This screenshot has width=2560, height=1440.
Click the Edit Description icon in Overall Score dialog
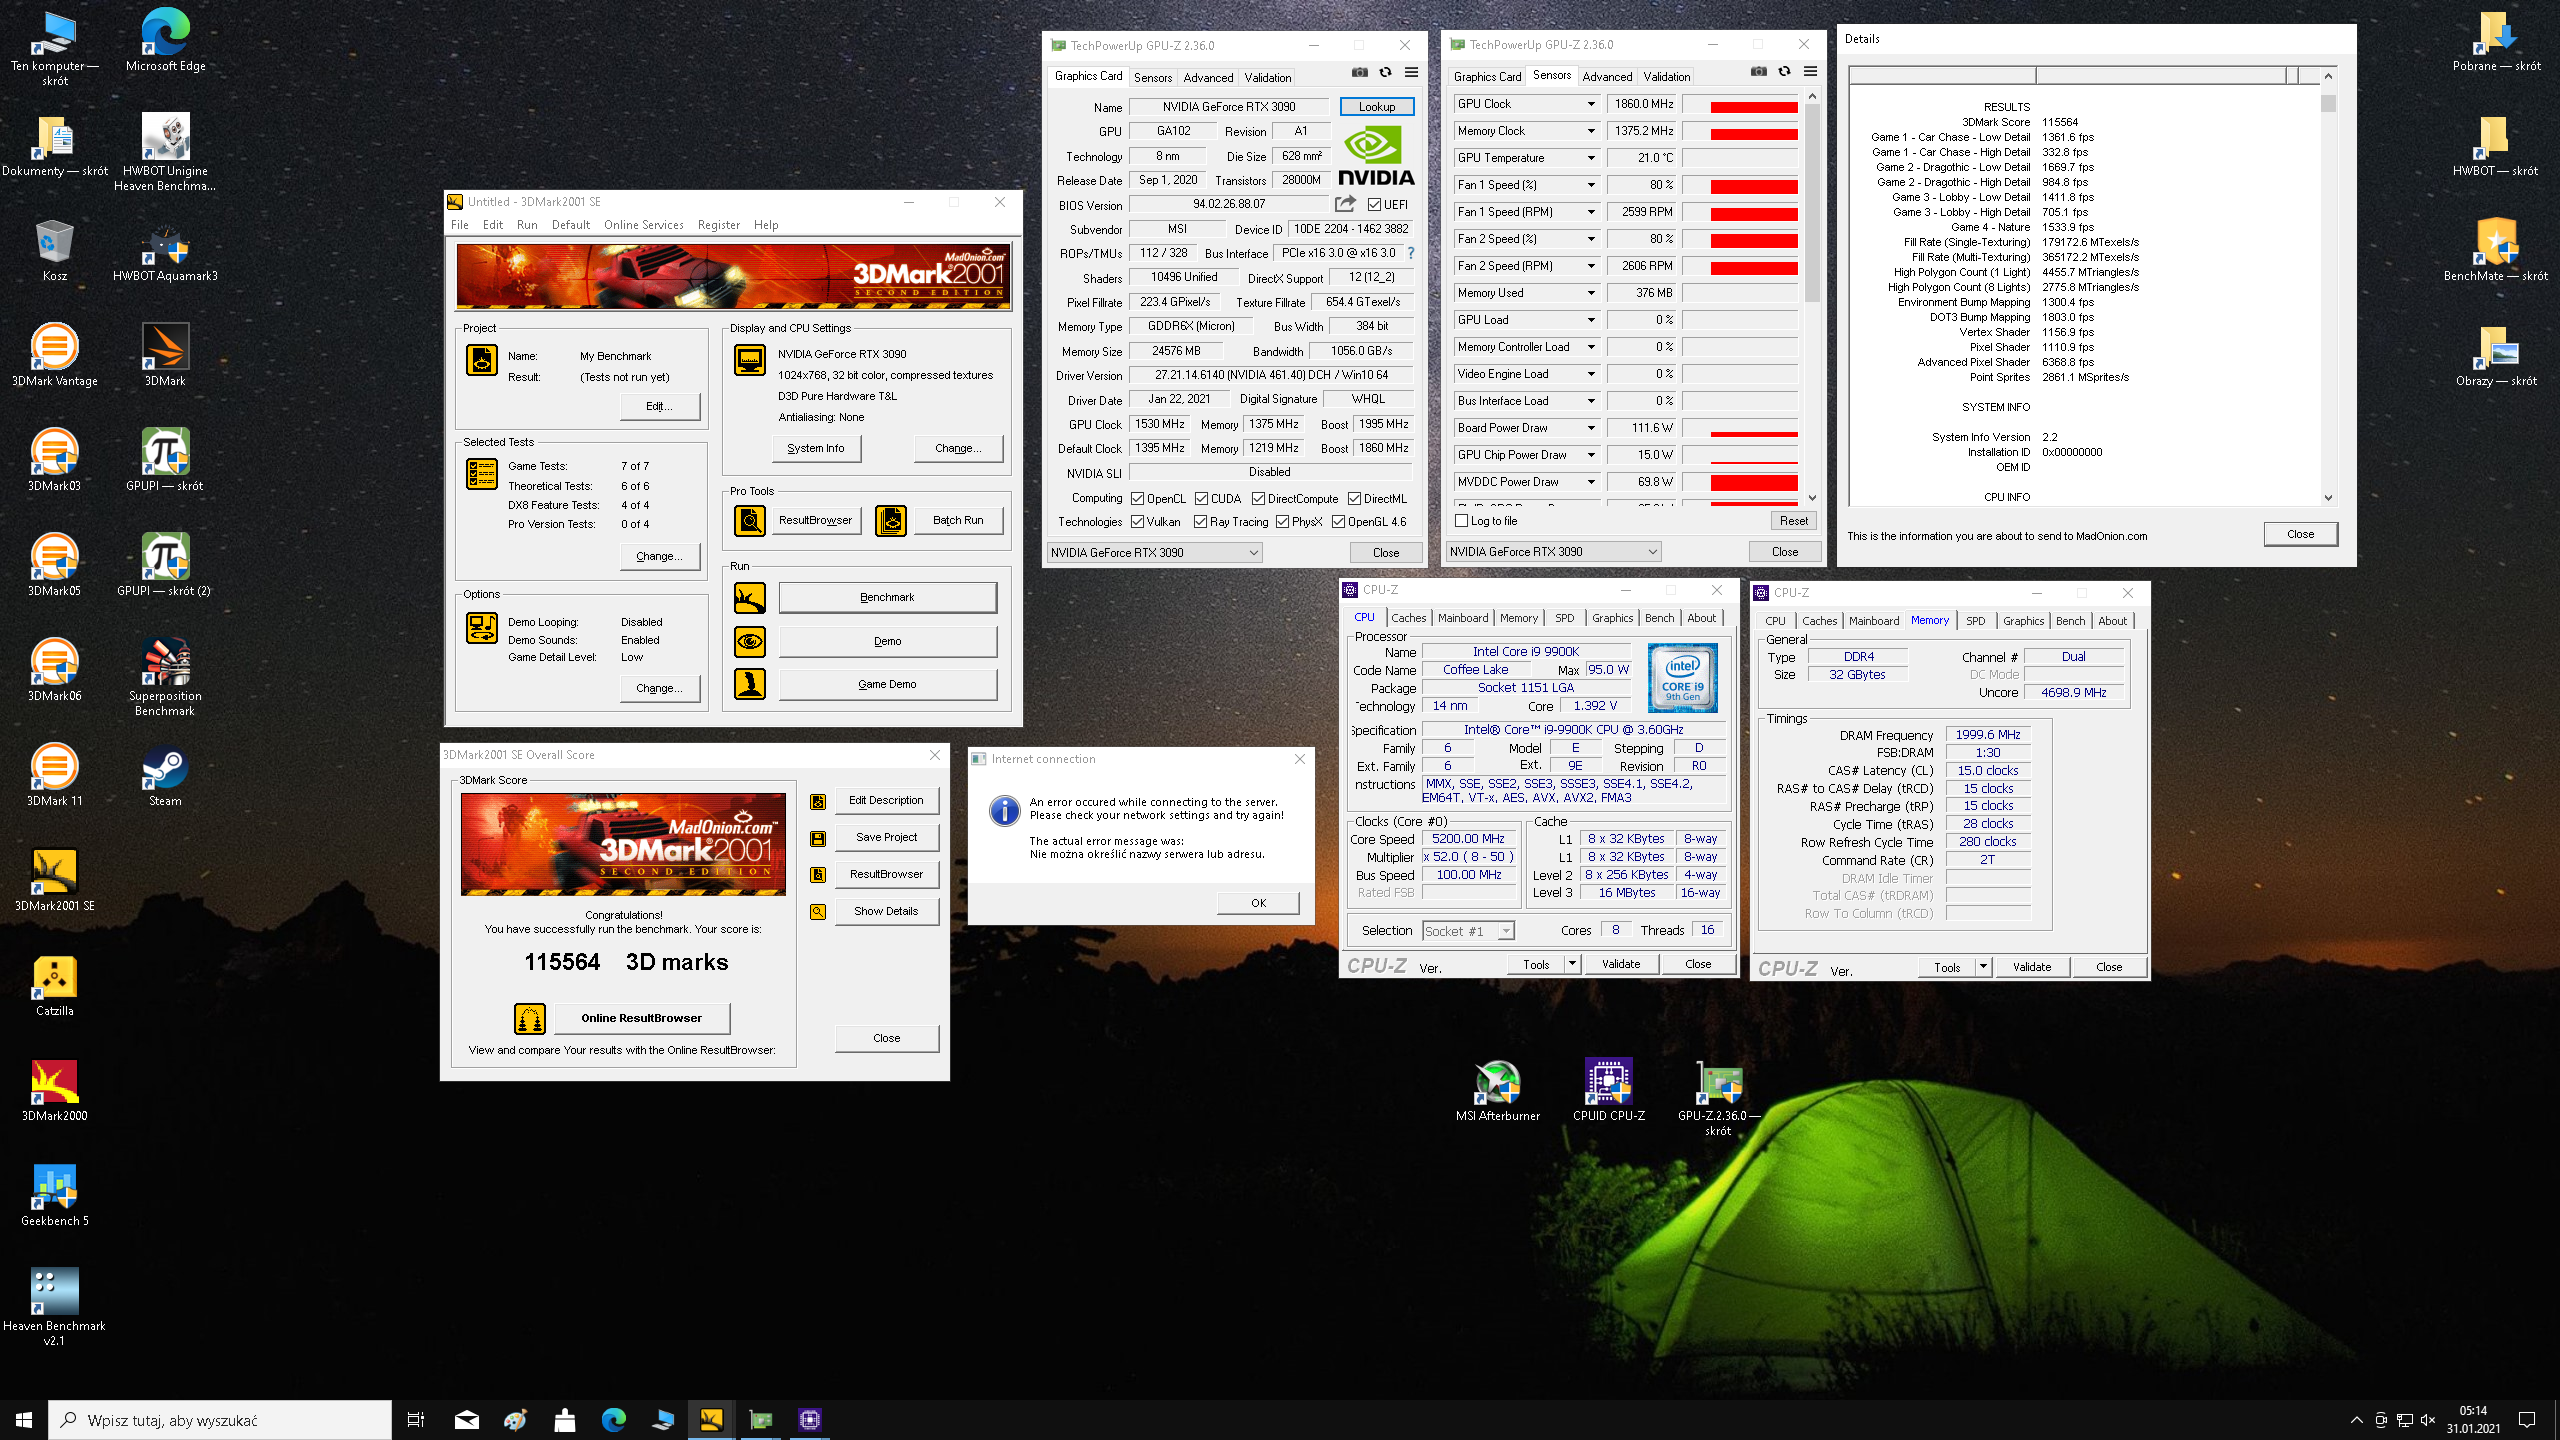click(x=818, y=801)
